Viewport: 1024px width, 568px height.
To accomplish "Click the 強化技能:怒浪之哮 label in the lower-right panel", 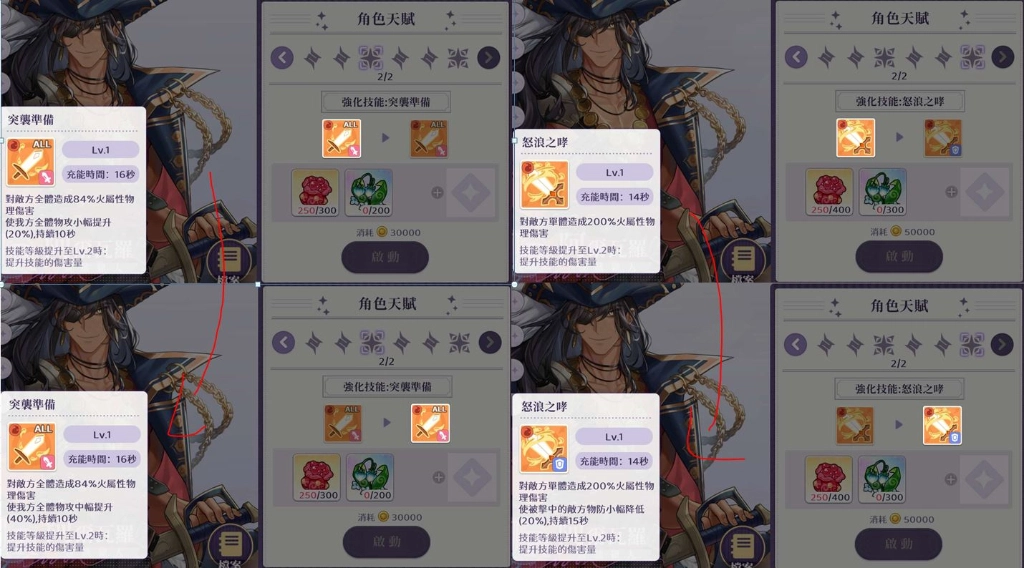I will (899, 389).
